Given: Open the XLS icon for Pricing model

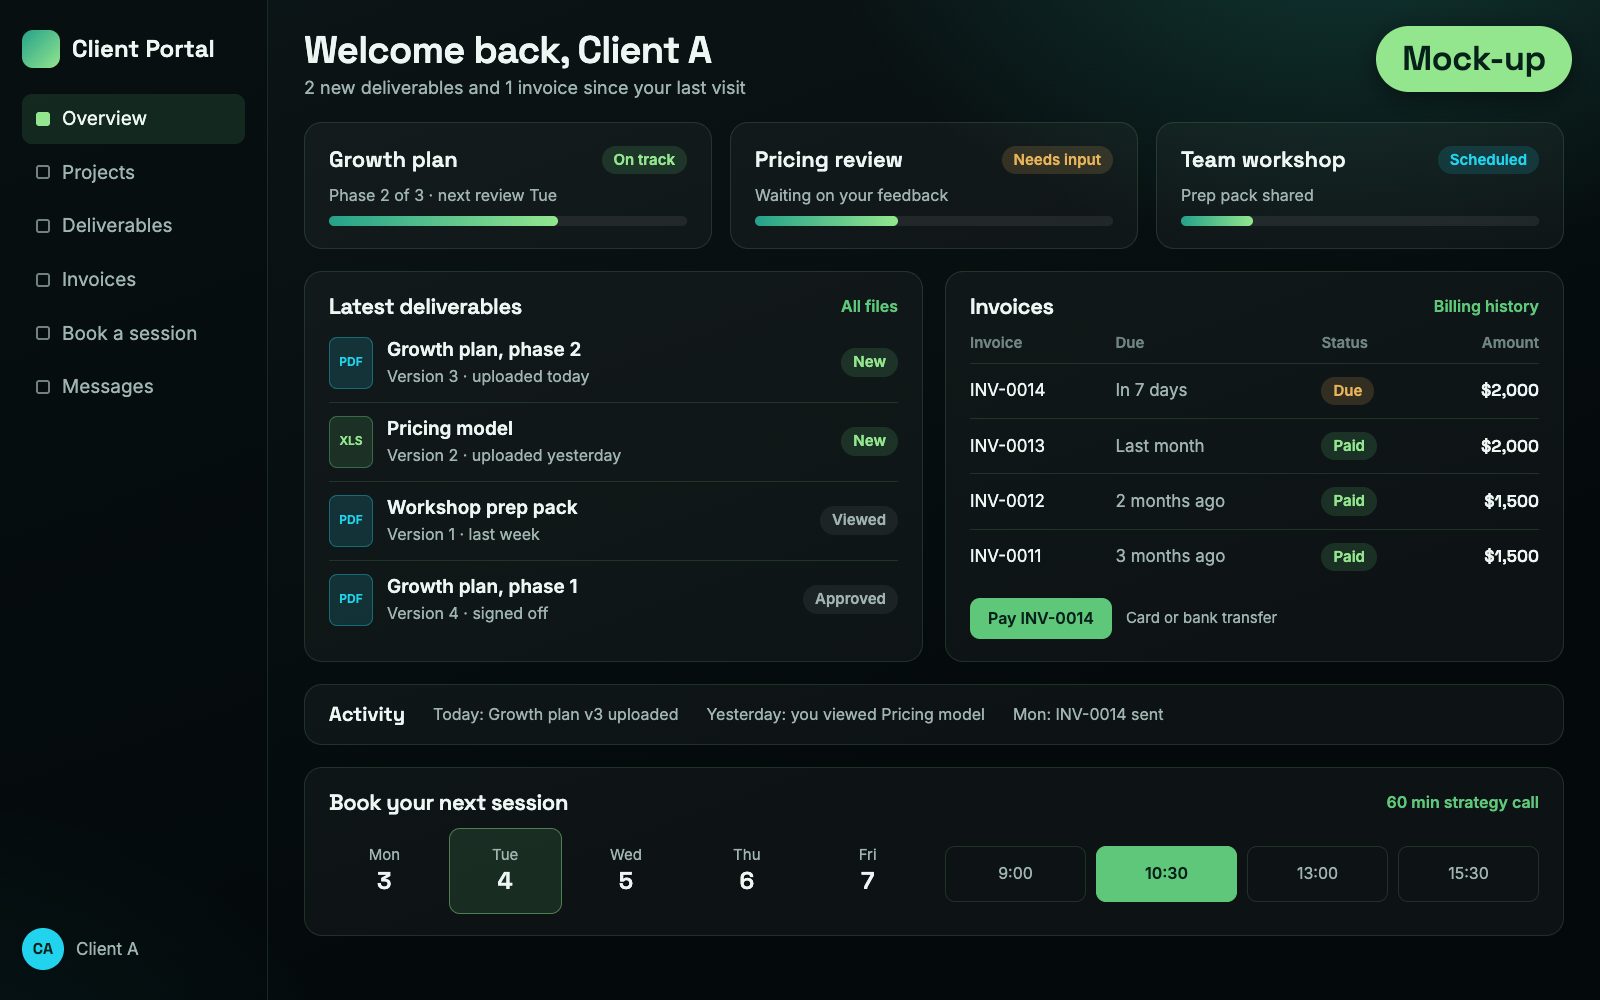Looking at the screenshot, I should [x=351, y=441].
